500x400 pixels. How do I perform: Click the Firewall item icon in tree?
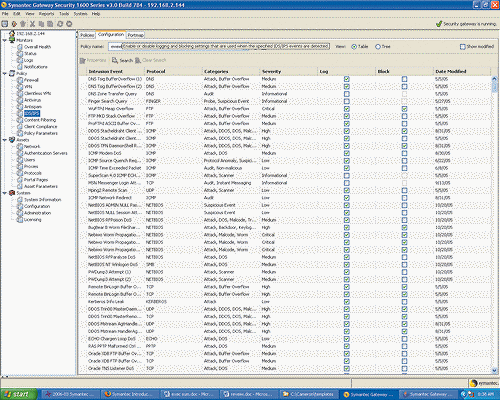pyautogui.click(x=20, y=80)
